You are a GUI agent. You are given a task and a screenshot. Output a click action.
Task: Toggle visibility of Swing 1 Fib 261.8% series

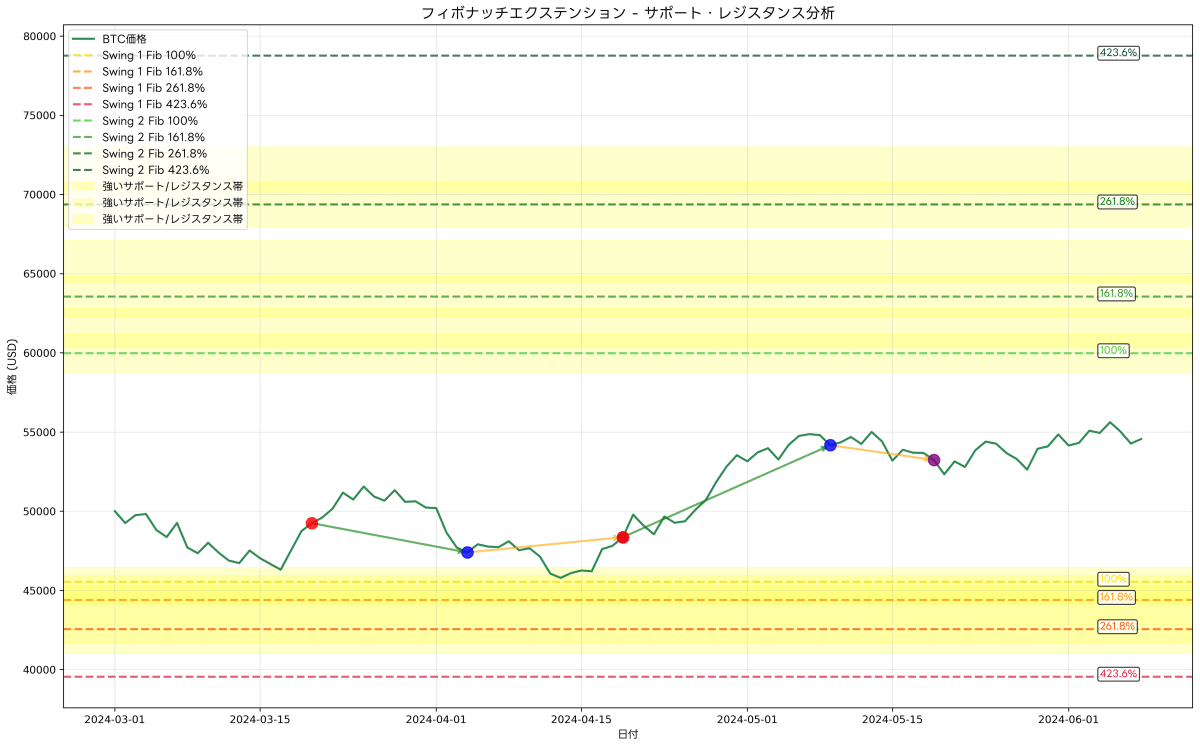click(x=85, y=88)
